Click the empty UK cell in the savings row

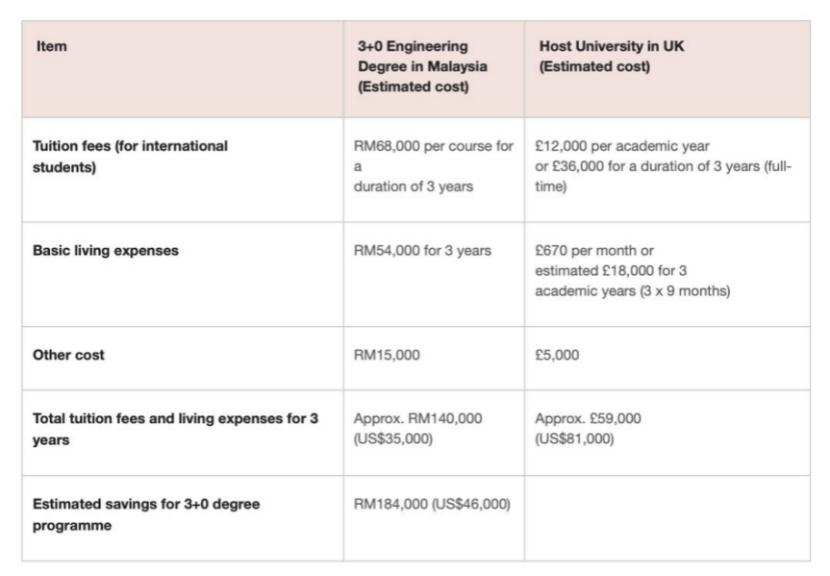(x=666, y=517)
